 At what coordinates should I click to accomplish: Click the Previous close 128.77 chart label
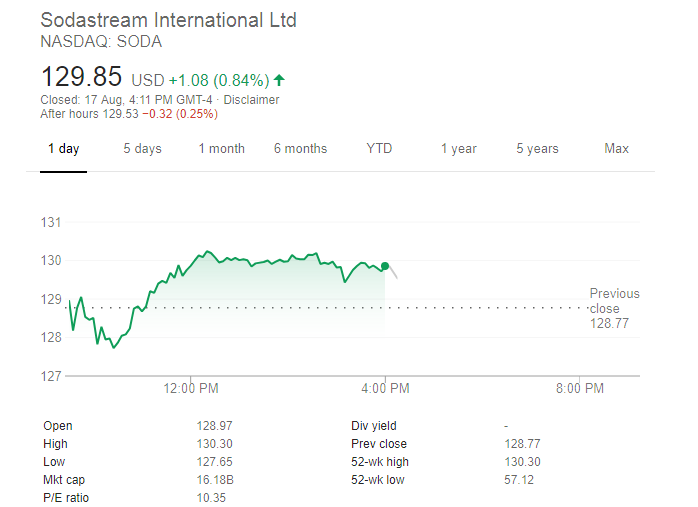[x=613, y=308]
